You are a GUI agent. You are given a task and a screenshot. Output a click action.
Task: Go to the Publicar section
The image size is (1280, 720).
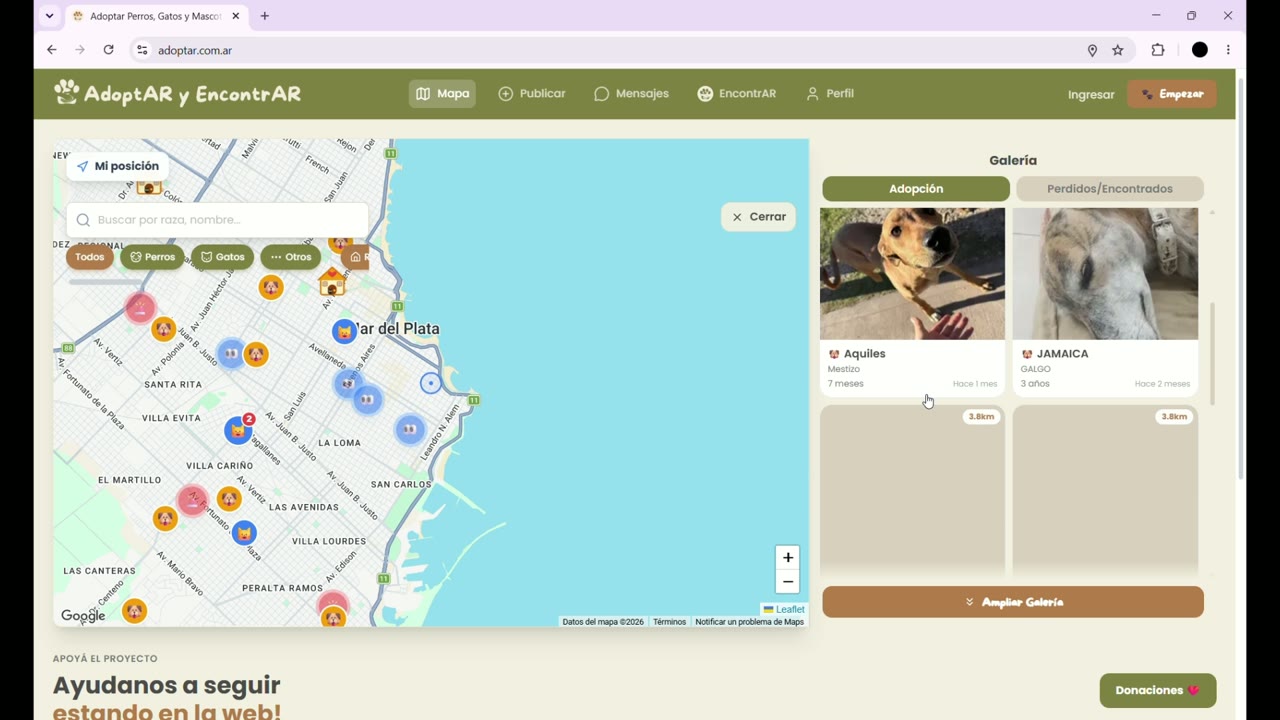pyautogui.click(x=532, y=93)
